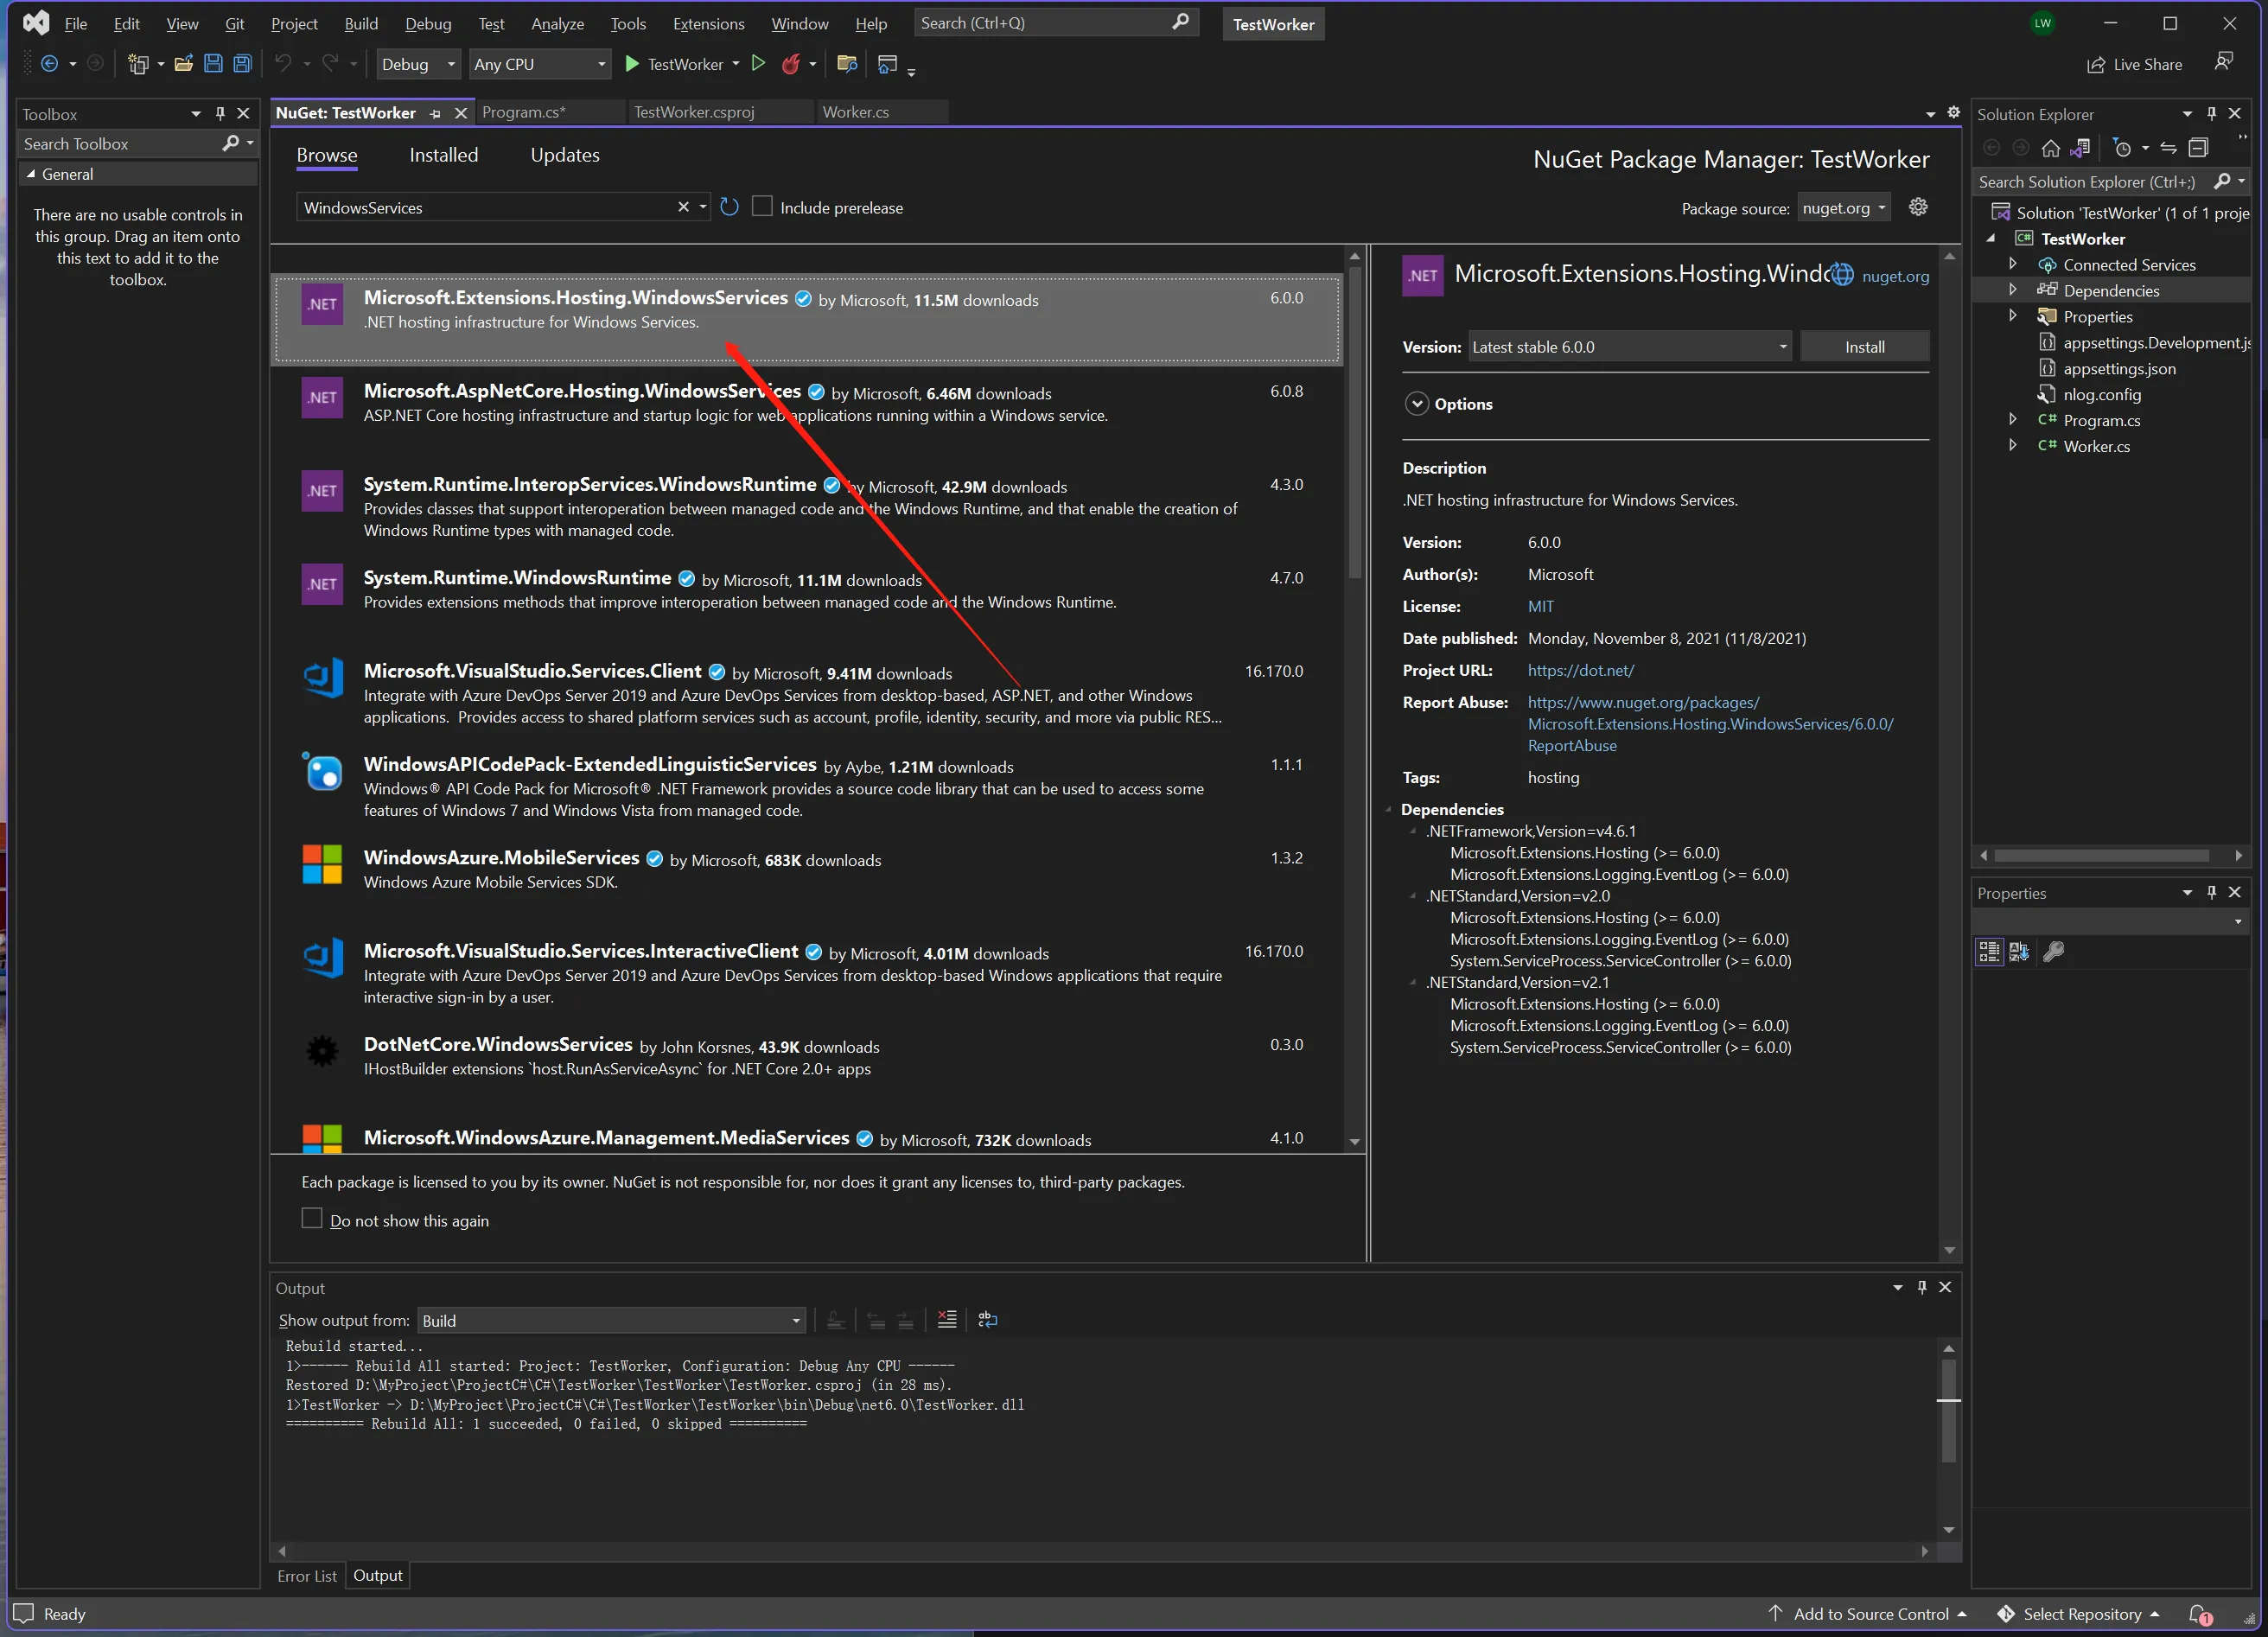Toggle word wrap in Output window
This screenshot has width=2268, height=1637.
(988, 1319)
